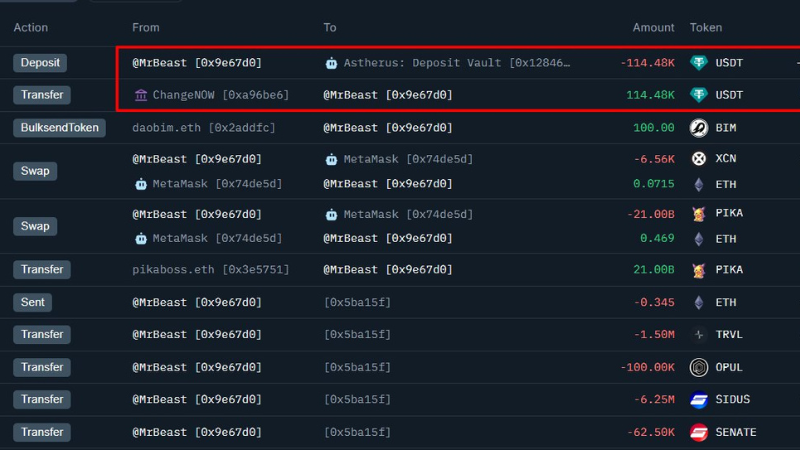Viewport: 800px width, 450px height.
Task: Open the pikaboss.eth [0x3e5751] address link
Action: (211, 269)
